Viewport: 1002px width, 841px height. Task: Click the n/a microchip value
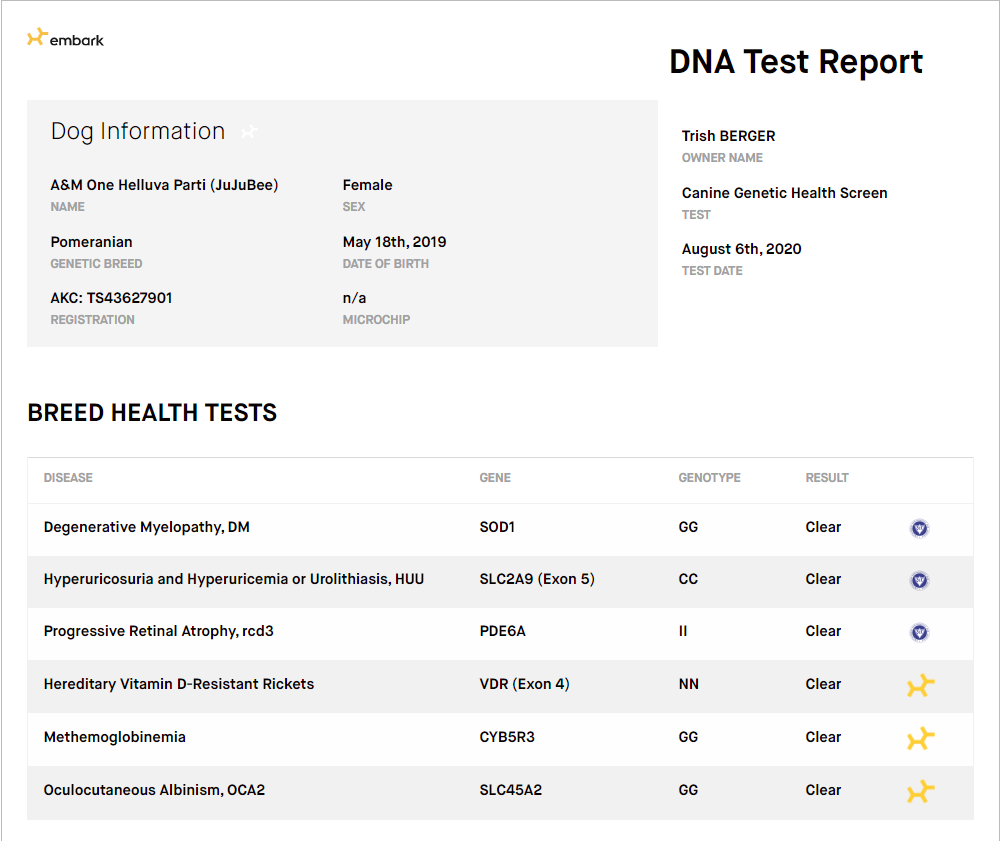click(354, 298)
